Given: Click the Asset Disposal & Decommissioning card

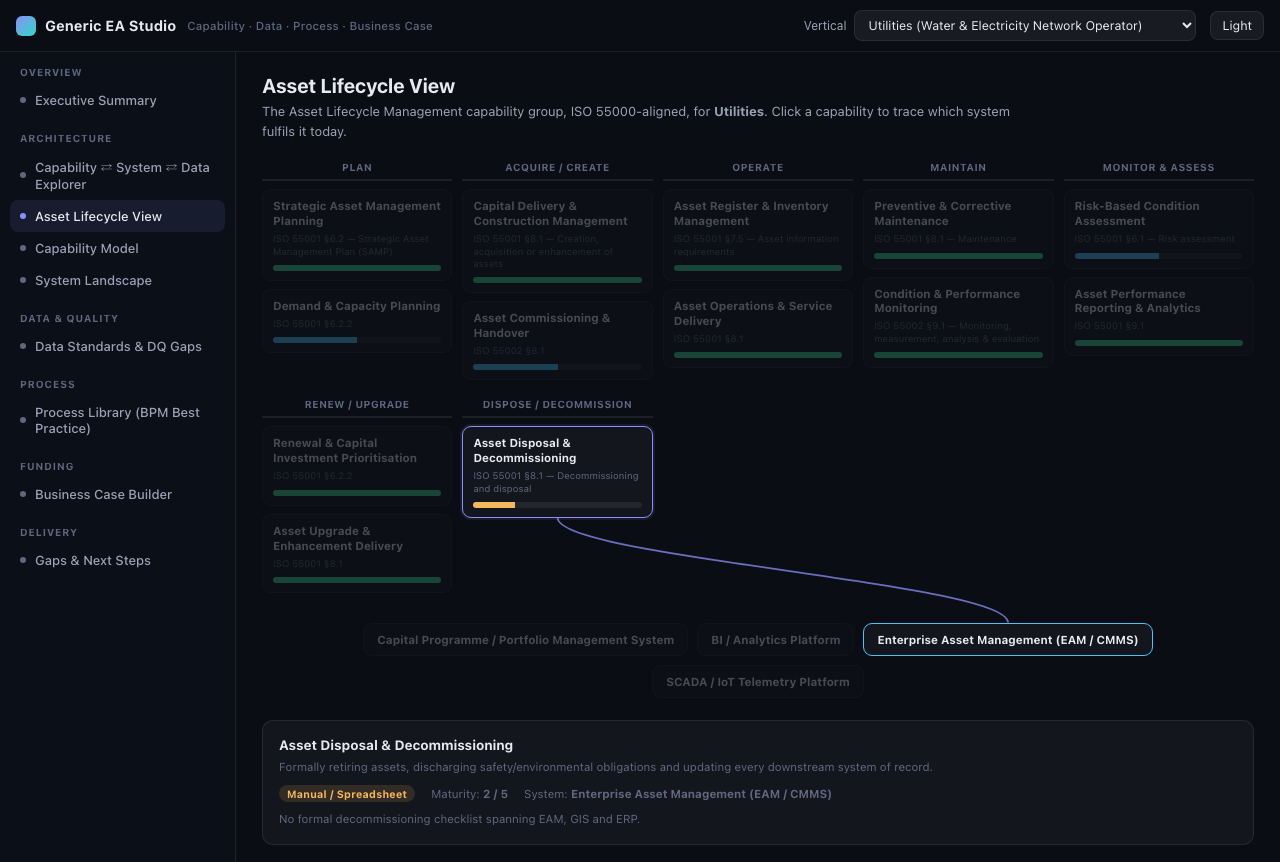Looking at the screenshot, I should pos(557,472).
